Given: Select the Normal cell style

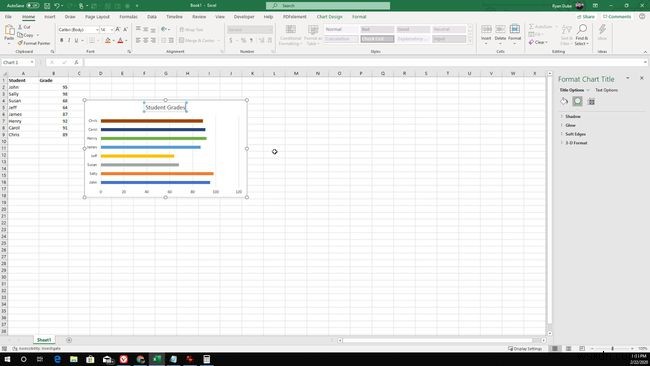Looking at the screenshot, I should click(341, 29).
